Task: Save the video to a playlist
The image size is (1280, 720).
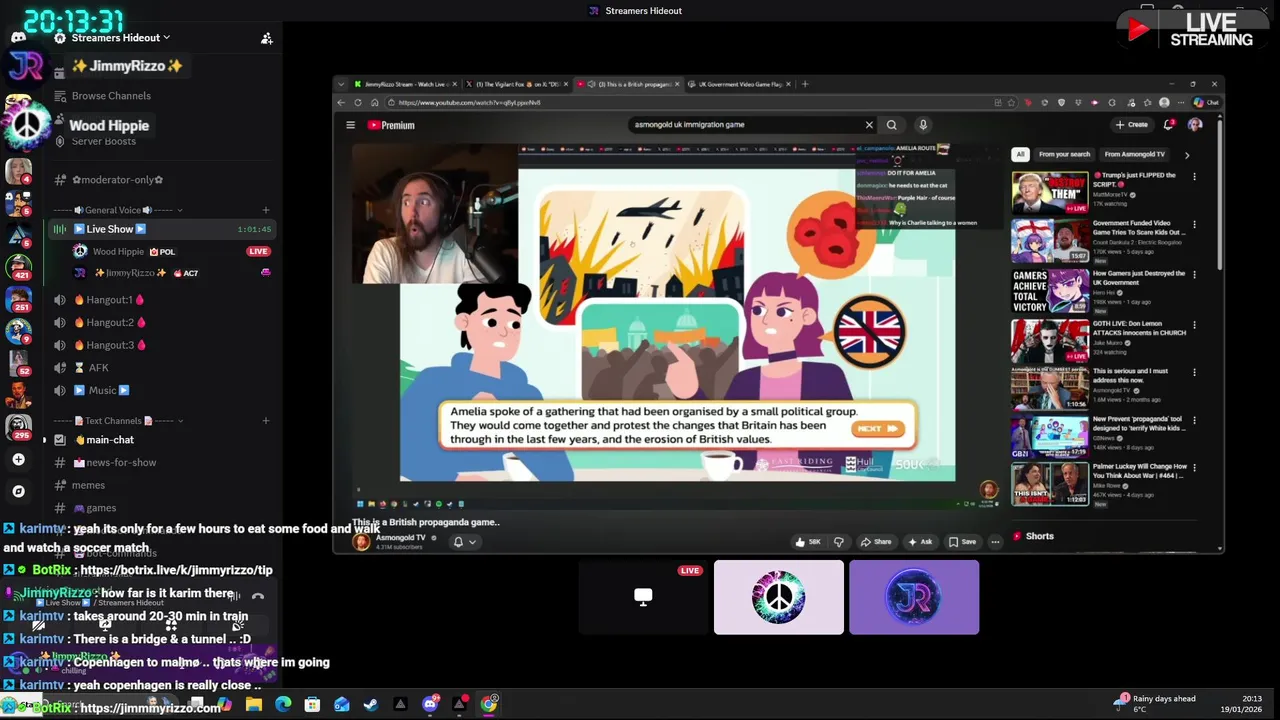Action: 963,542
